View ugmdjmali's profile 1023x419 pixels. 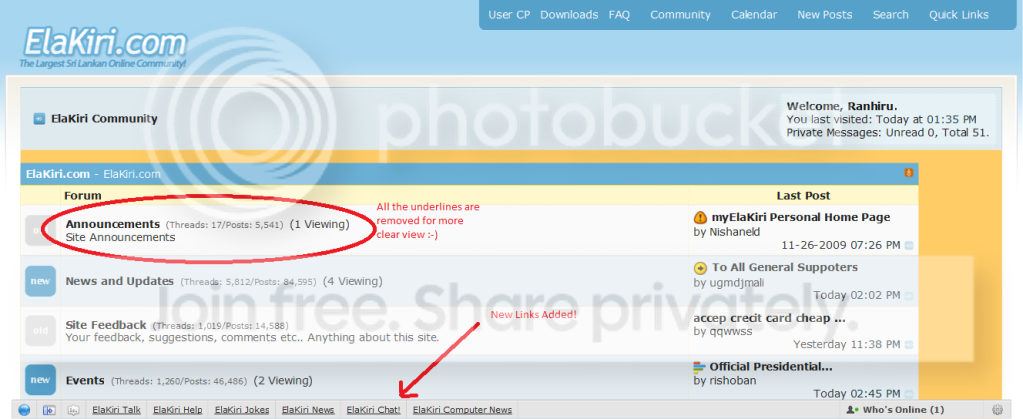[736, 283]
